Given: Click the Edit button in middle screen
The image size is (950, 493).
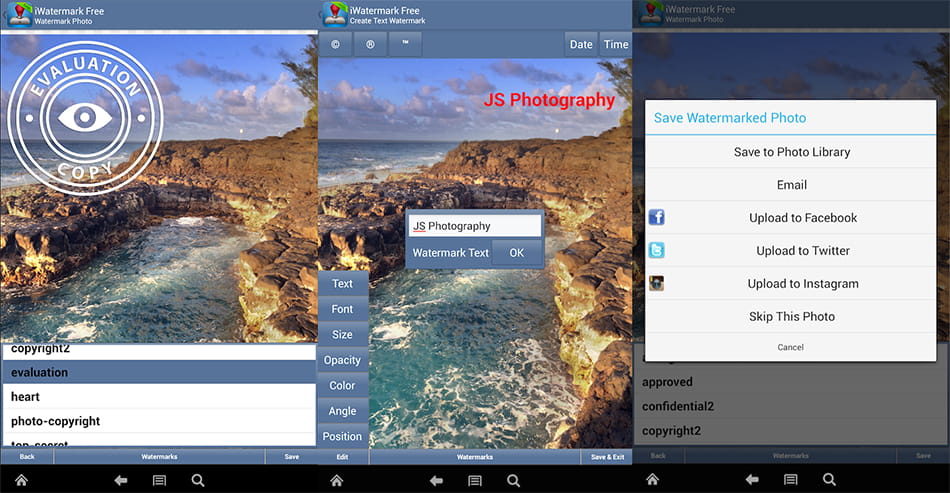Looking at the screenshot, I should coord(342,457).
